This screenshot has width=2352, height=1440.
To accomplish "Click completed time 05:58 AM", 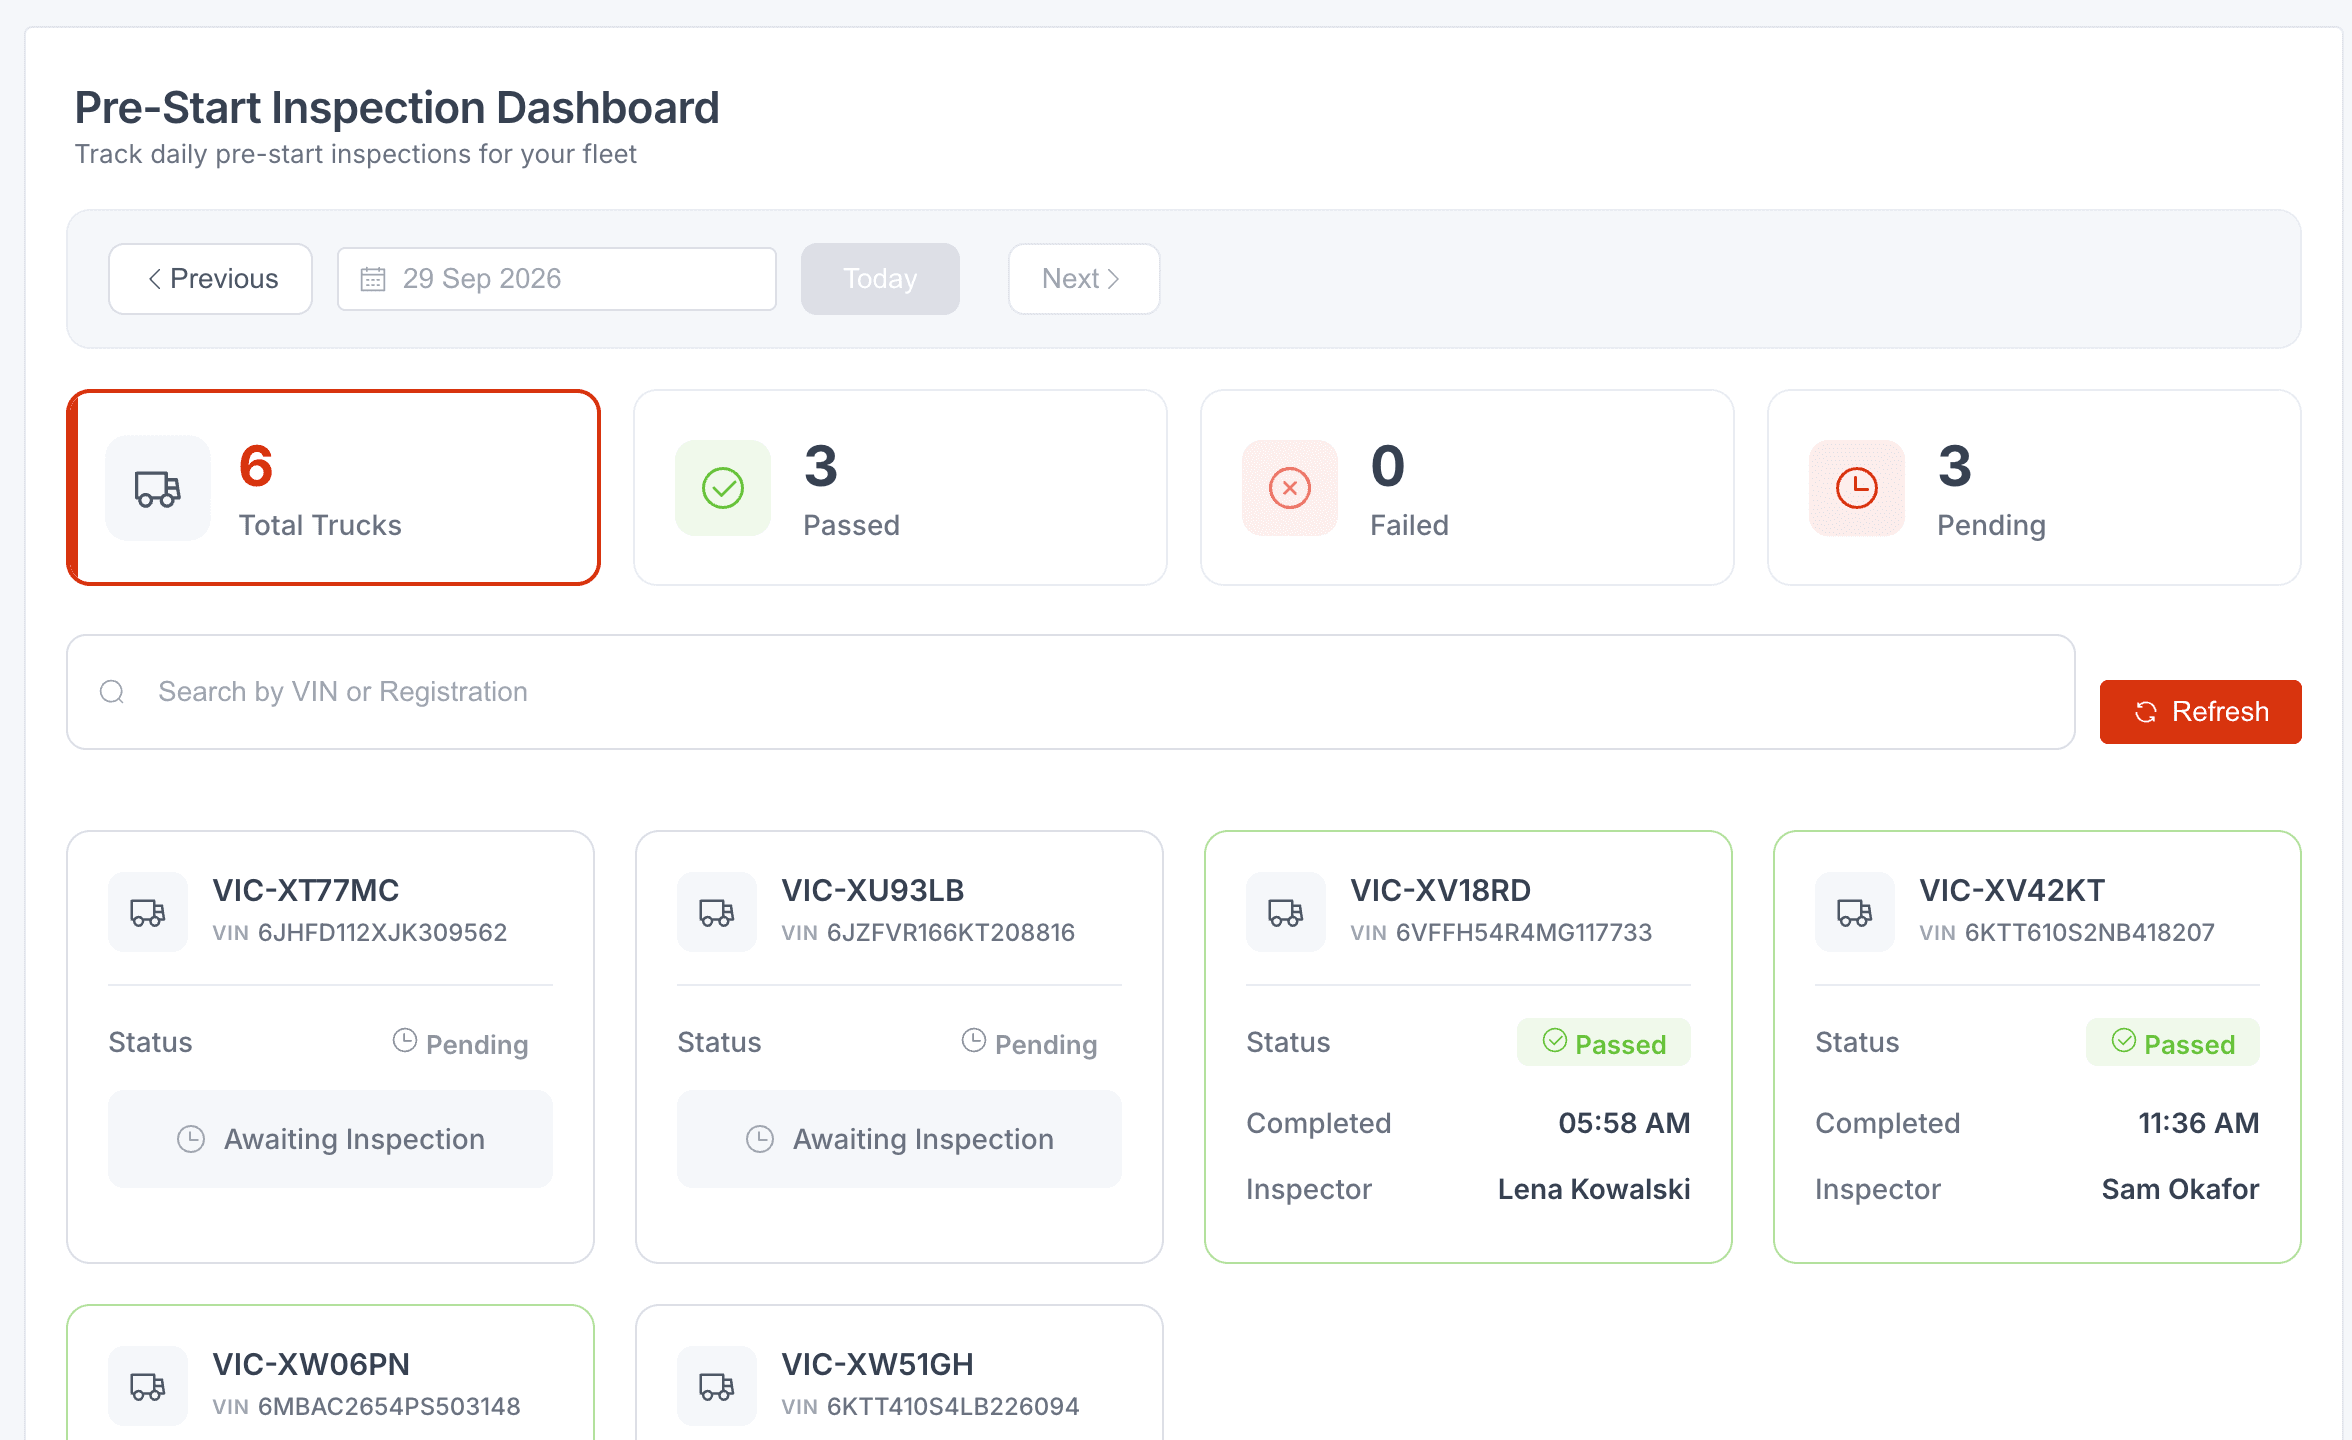I will point(1624,1123).
